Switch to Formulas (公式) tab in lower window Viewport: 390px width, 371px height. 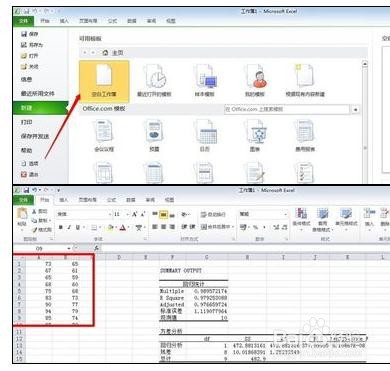point(112,200)
